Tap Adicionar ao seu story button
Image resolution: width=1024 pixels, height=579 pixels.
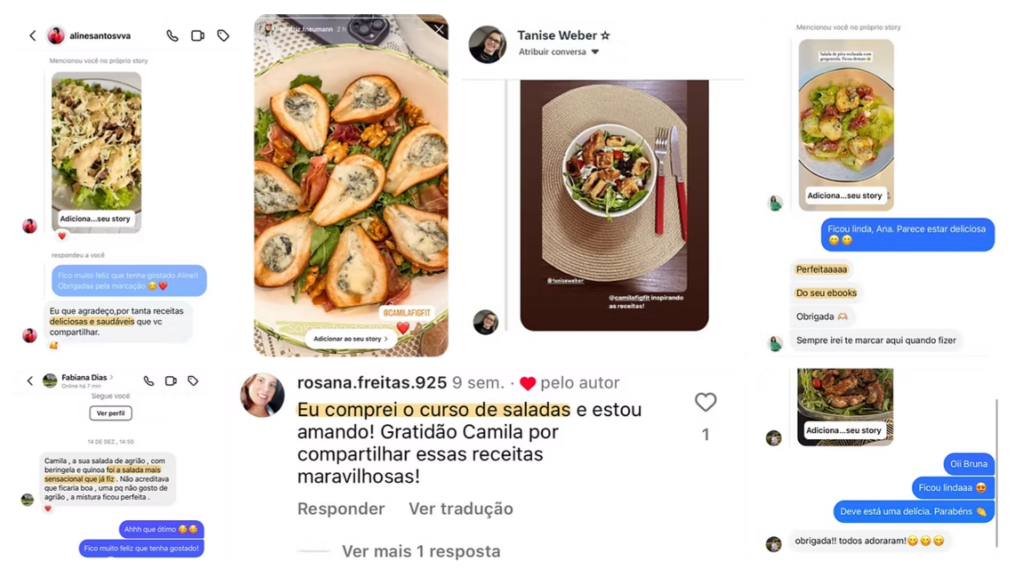click(x=351, y=339)
